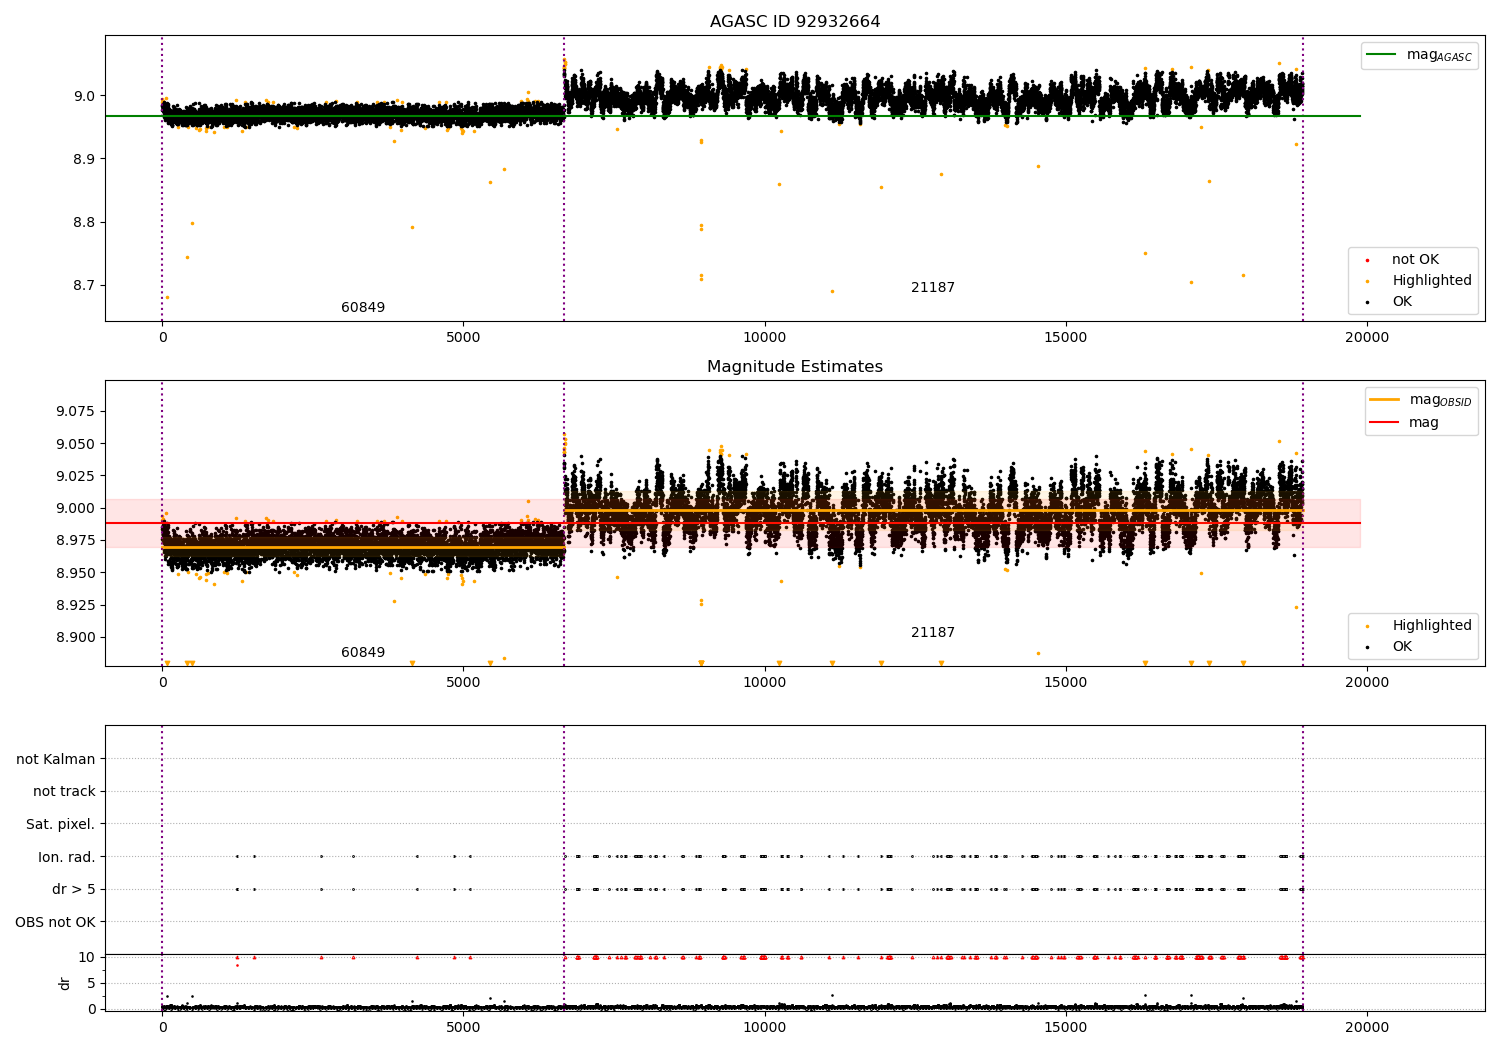Image resolution: width=1500 pixels, height=1050 pixels.
Task: Click 'OK' legend entry in the Magnitude Estimates plot
Action: tap(1402, 647)
